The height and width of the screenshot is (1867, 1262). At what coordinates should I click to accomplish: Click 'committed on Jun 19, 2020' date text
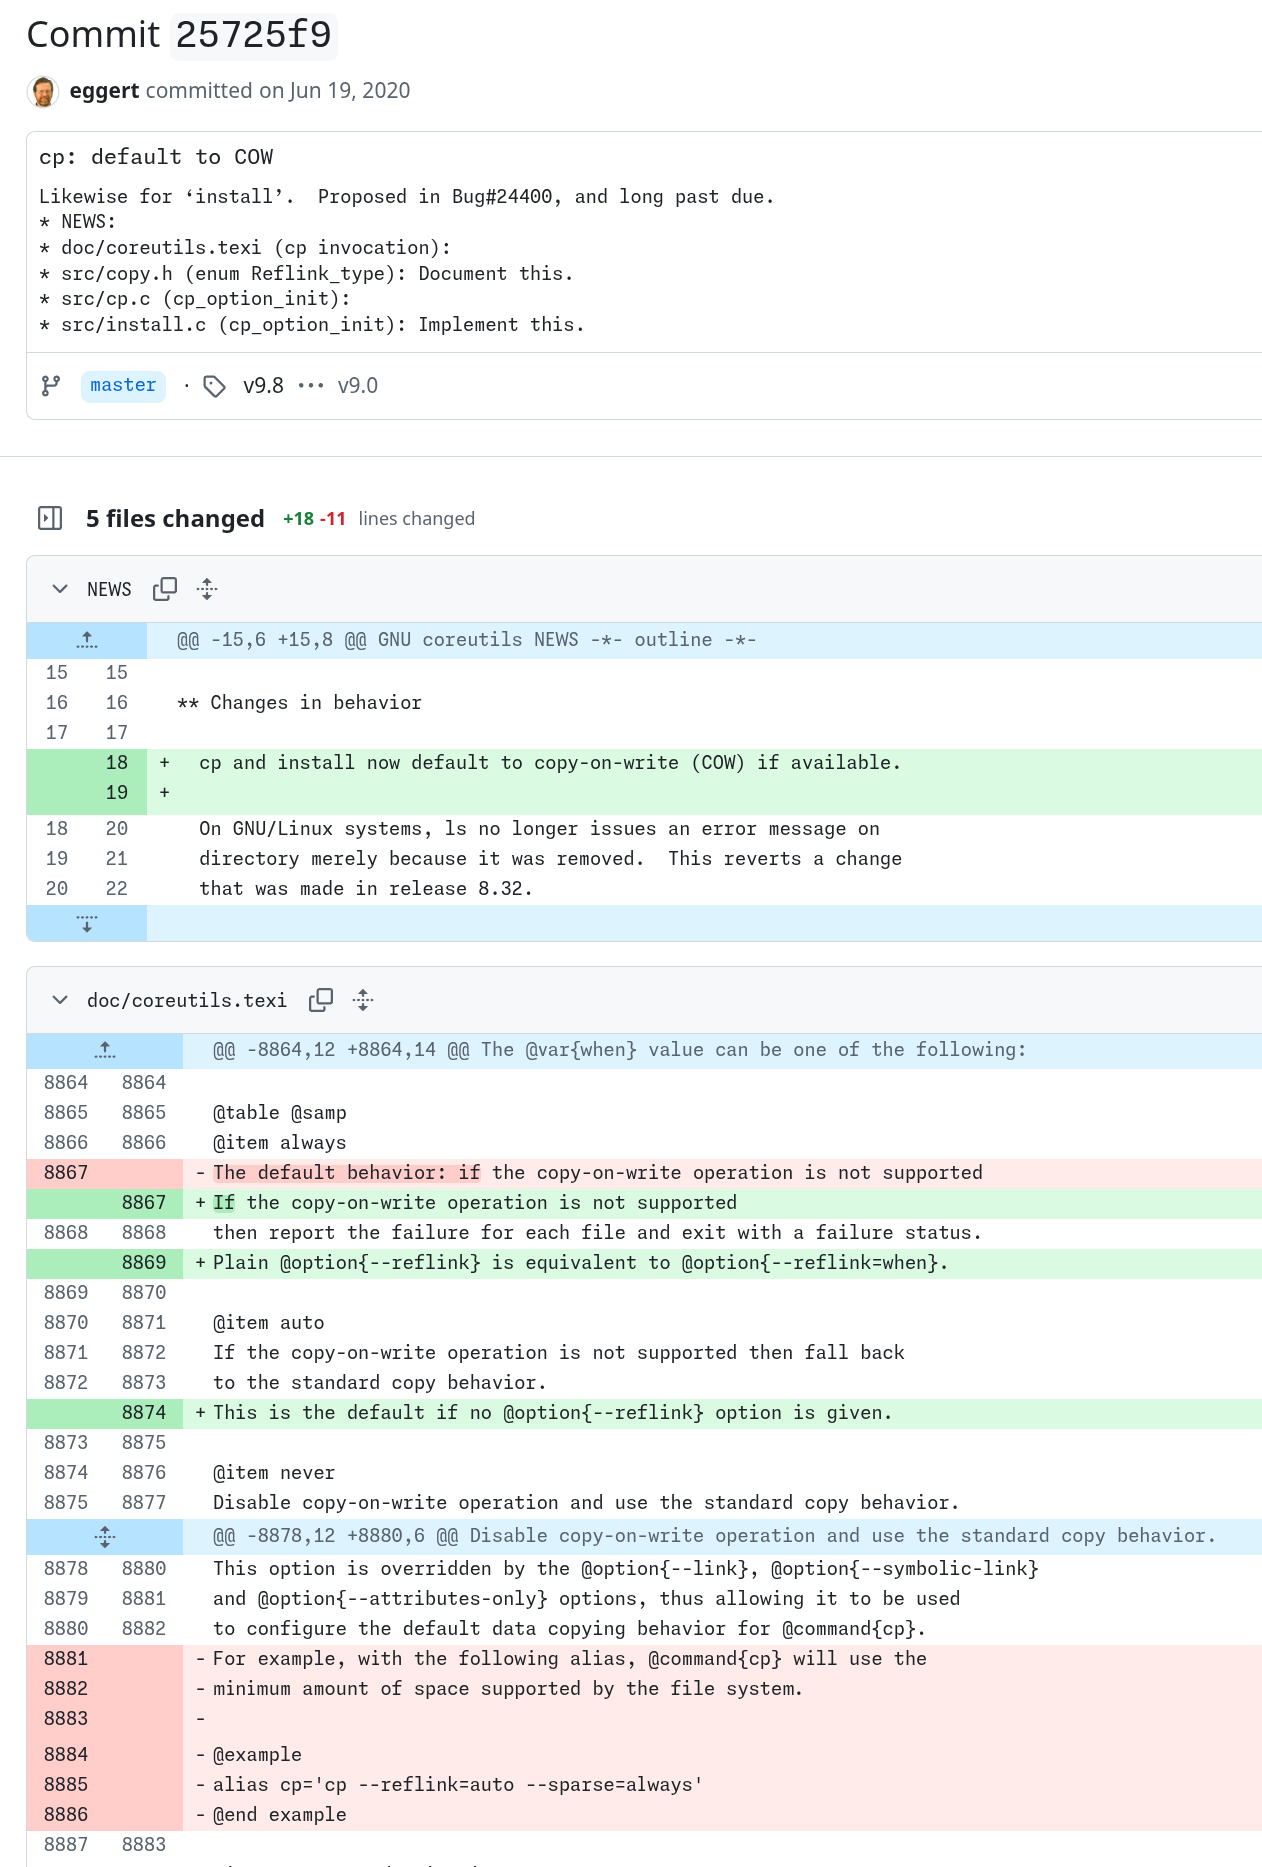[x=278, y=91]
